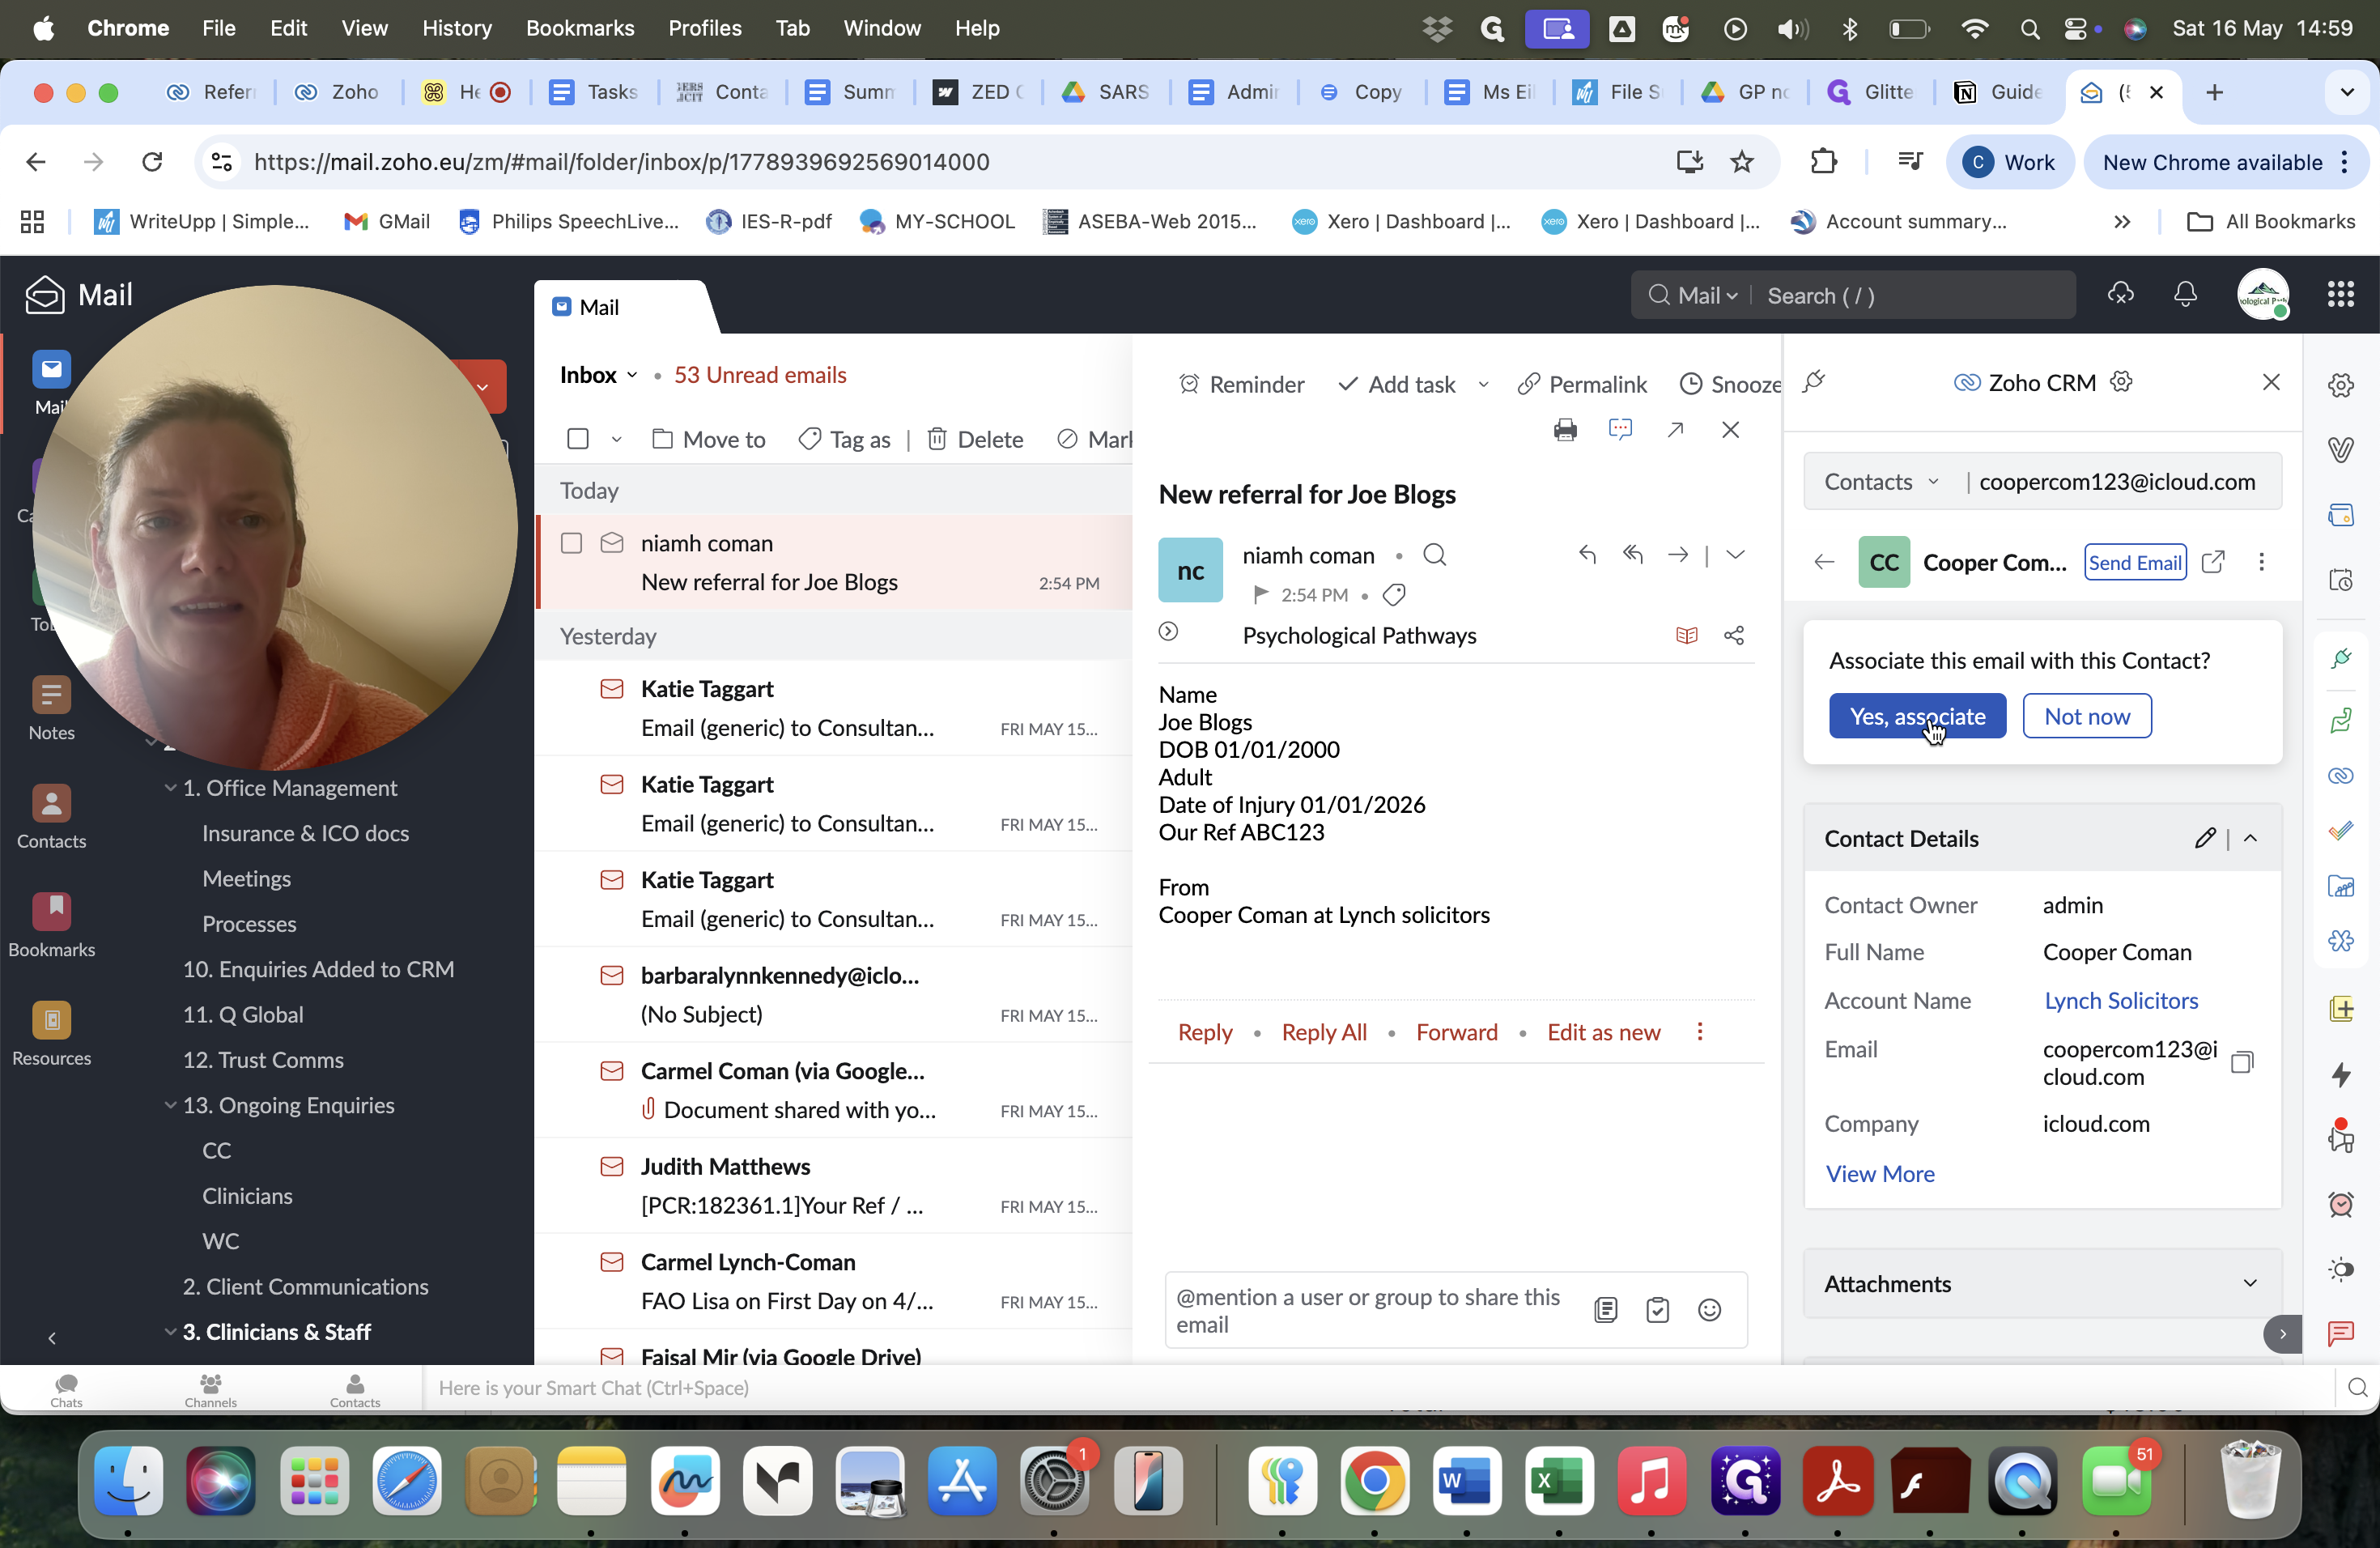Click View More in Contact Details
2380x1548 pixels.
tap(1880, 1174)
